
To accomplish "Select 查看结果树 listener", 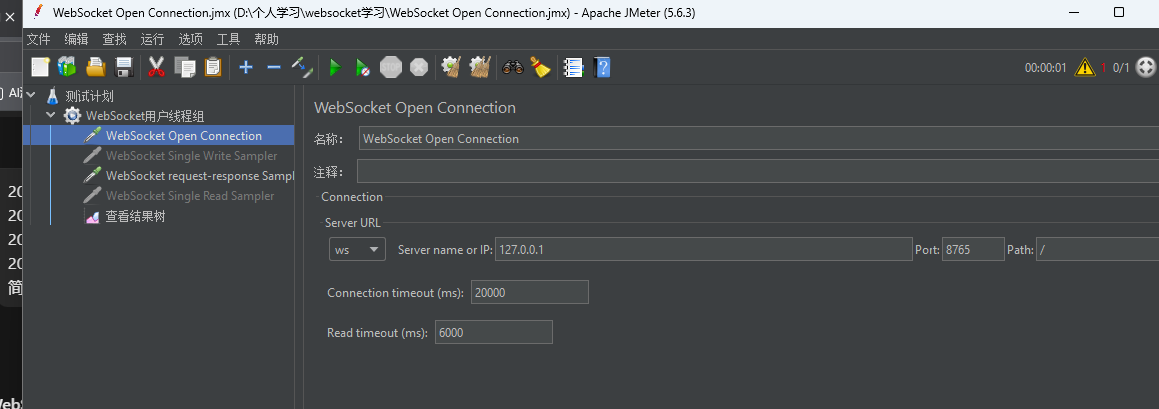I will (x=135, y=217).
